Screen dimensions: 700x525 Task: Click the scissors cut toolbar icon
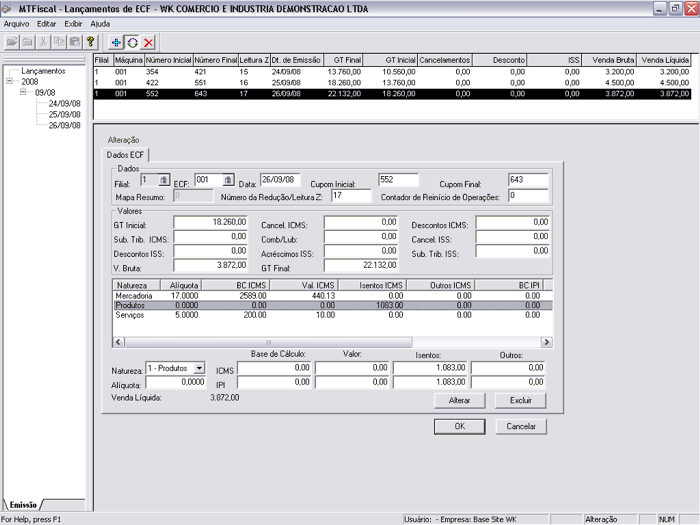pyautogui.click(x=45, y=42)
